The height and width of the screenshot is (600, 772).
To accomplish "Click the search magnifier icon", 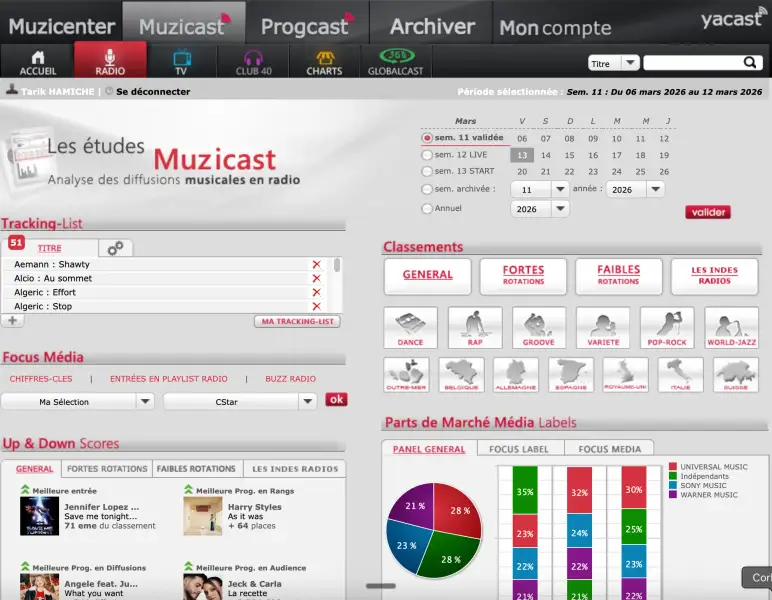I will [x=750, y=63].
